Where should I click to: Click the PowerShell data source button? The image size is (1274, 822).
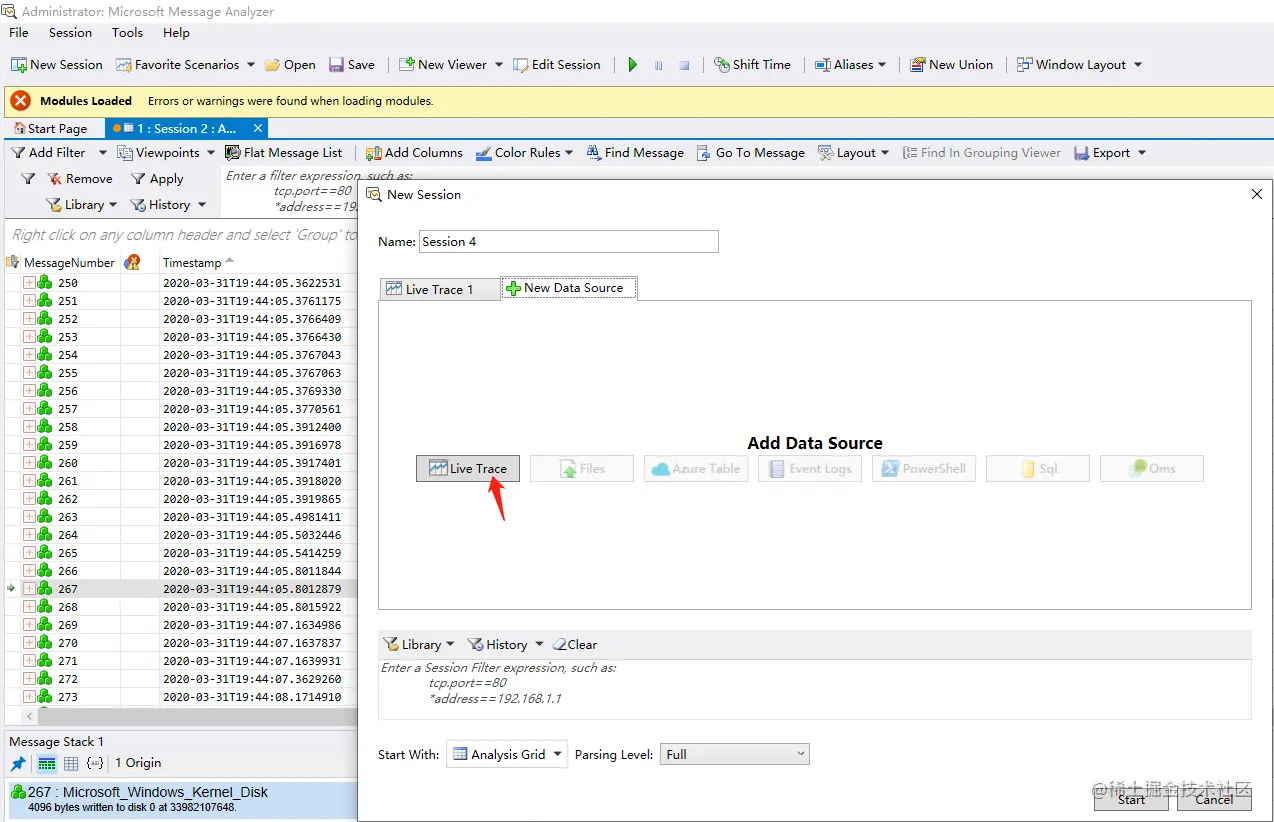[x=924, y=468]
